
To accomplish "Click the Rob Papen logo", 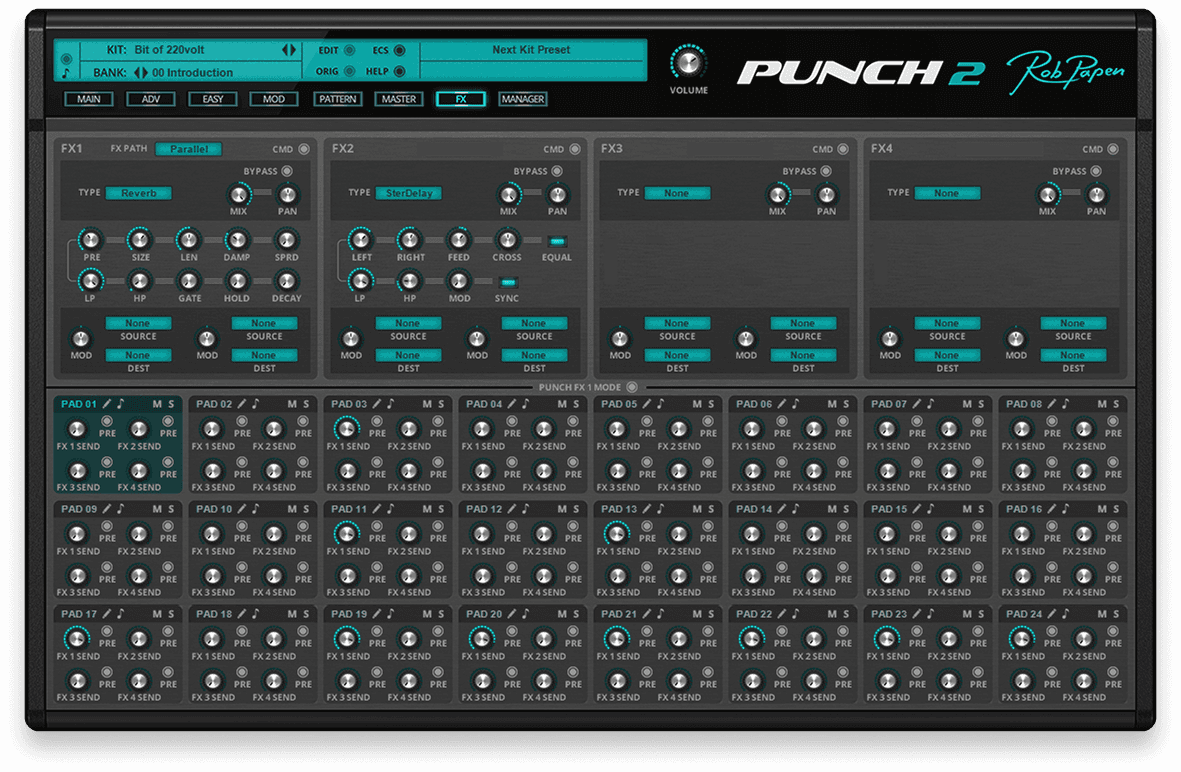I will pos(1067,70).
